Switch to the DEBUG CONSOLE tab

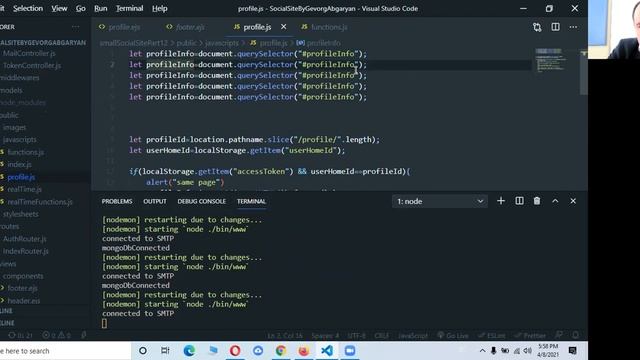coord(202,201)
